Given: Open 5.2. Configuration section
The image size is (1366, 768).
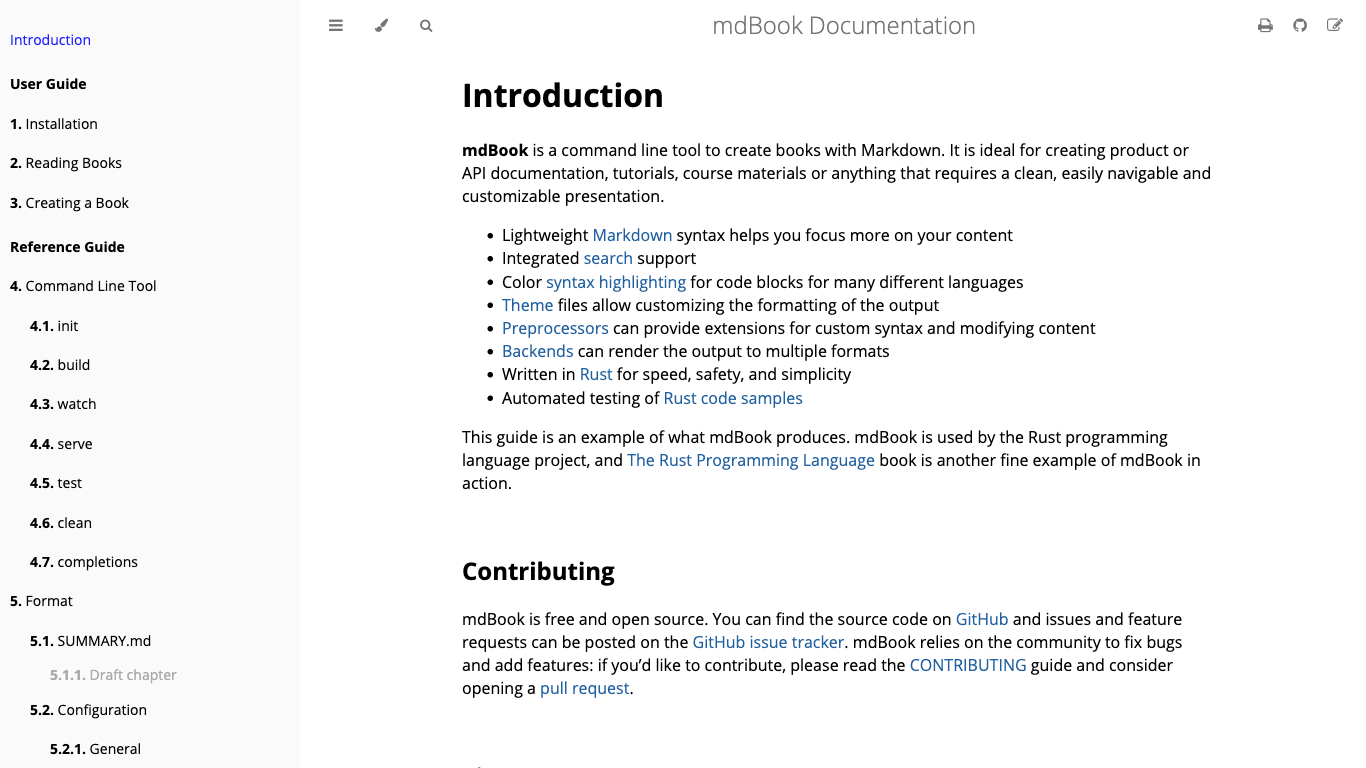Looking at the screenshot, I should coord(88,710).
